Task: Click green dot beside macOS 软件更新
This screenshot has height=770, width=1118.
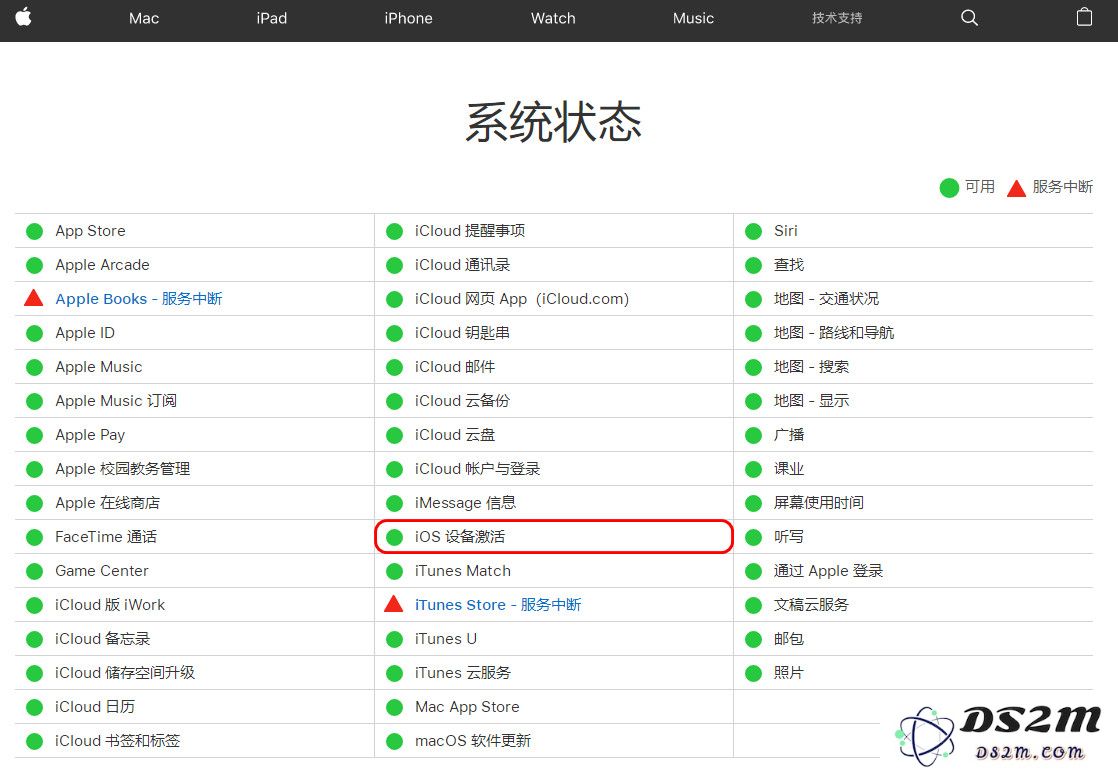Action: [394, 741]
